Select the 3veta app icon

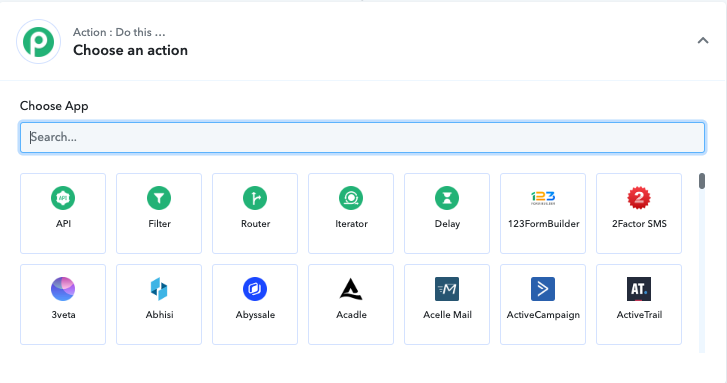[x=63, y=289]
